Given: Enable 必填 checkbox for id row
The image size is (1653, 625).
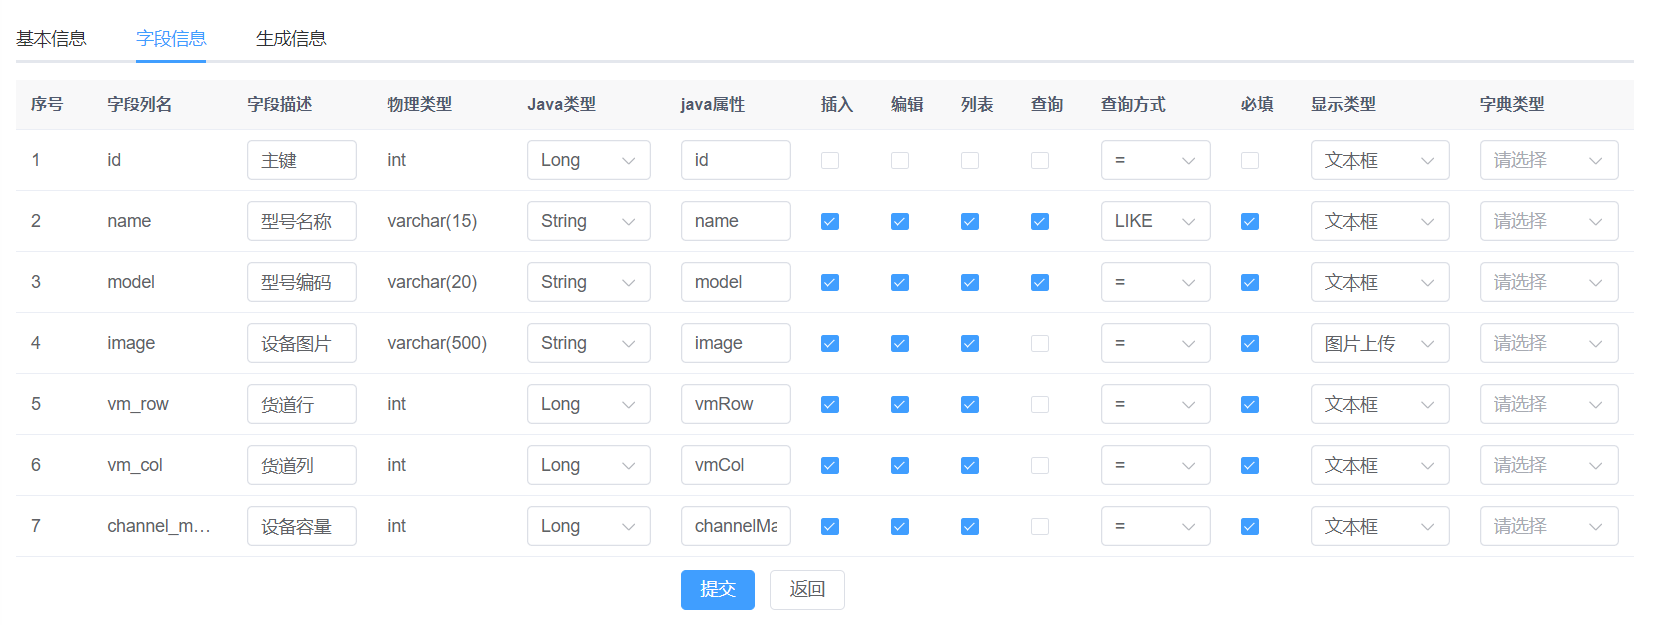Looking at the screenshot, I should coord(1250,161).
